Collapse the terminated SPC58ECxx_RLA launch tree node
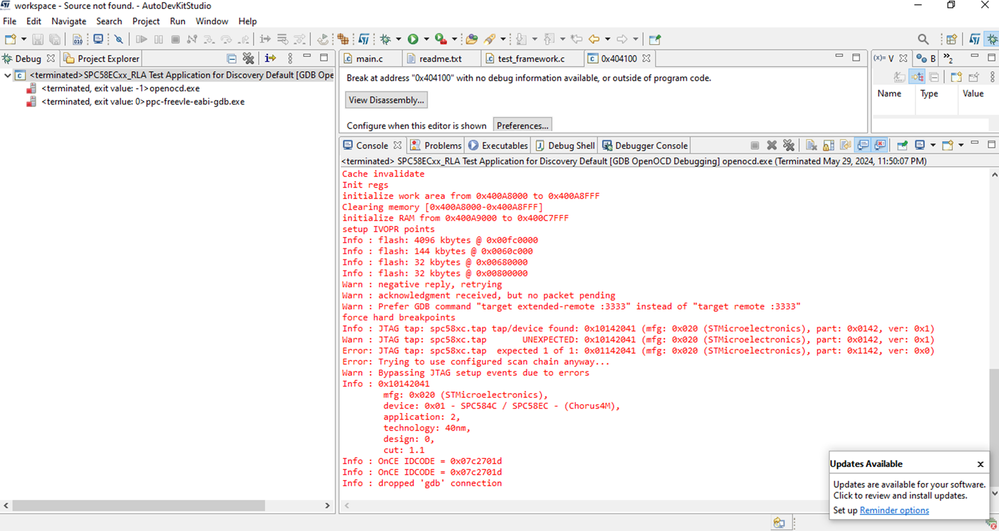 [8, 75]
